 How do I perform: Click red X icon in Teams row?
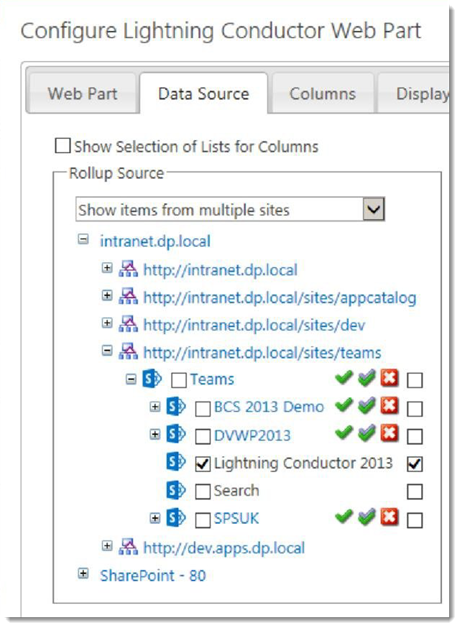[x=390, y=378]
